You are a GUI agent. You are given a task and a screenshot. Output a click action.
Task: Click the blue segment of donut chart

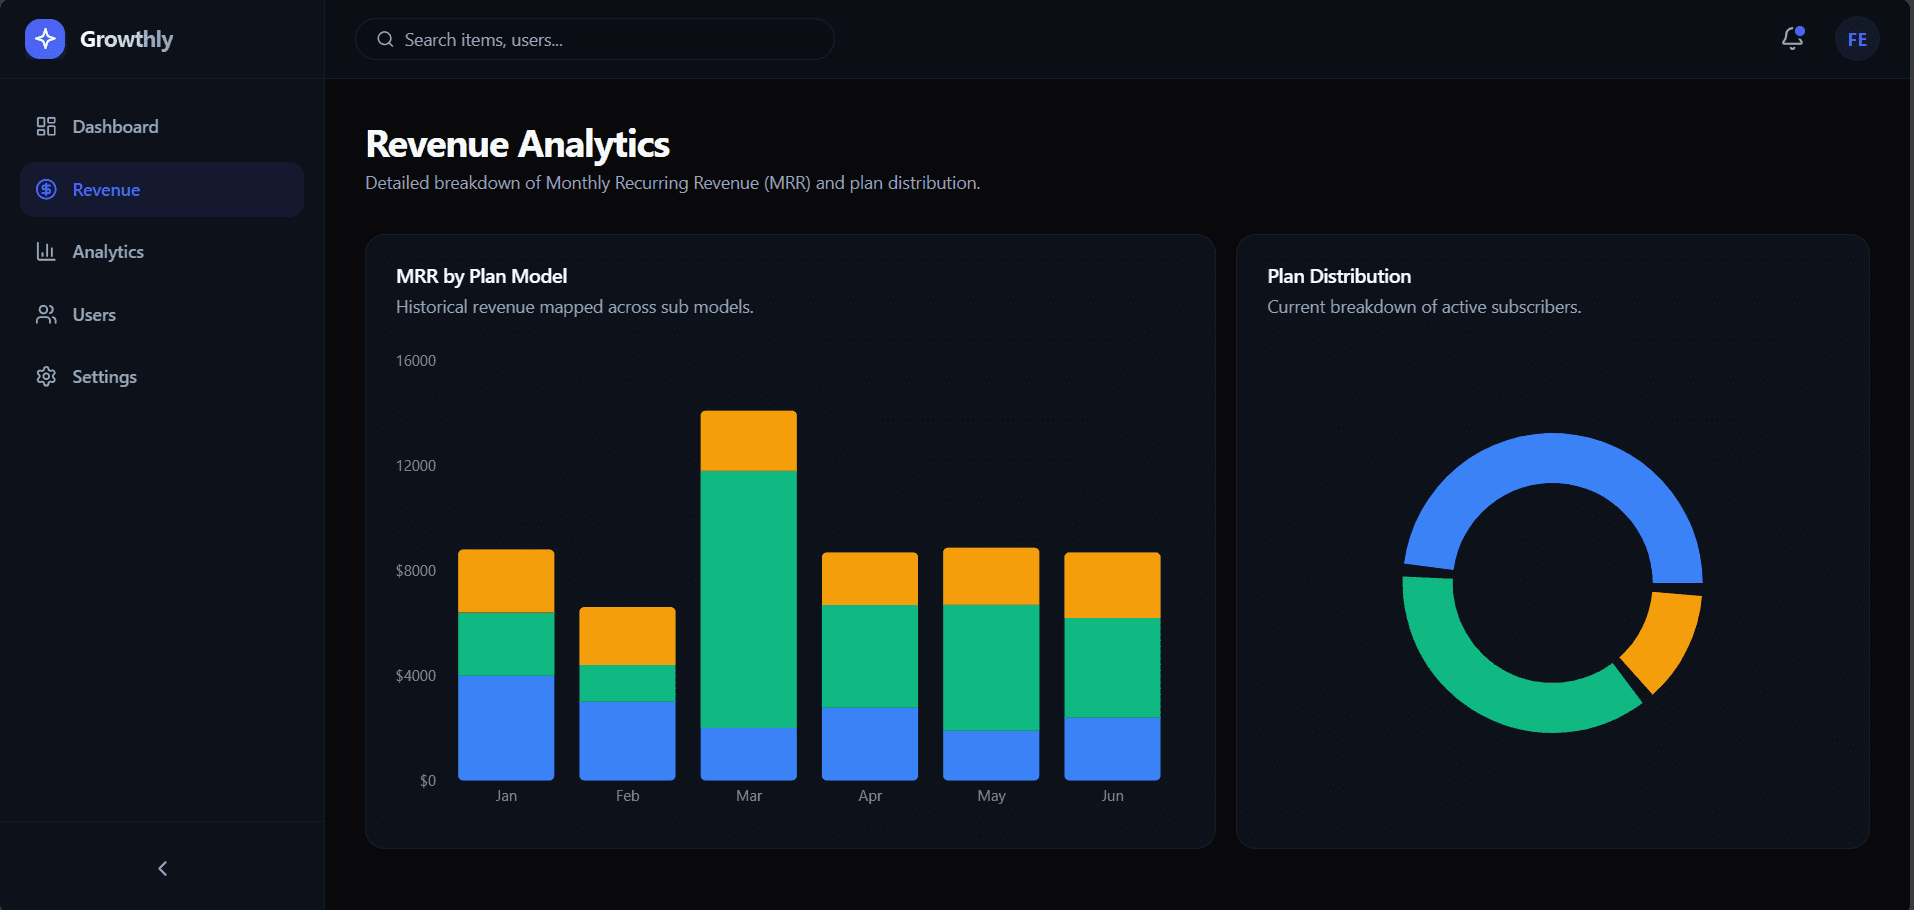click(1552, 458)
